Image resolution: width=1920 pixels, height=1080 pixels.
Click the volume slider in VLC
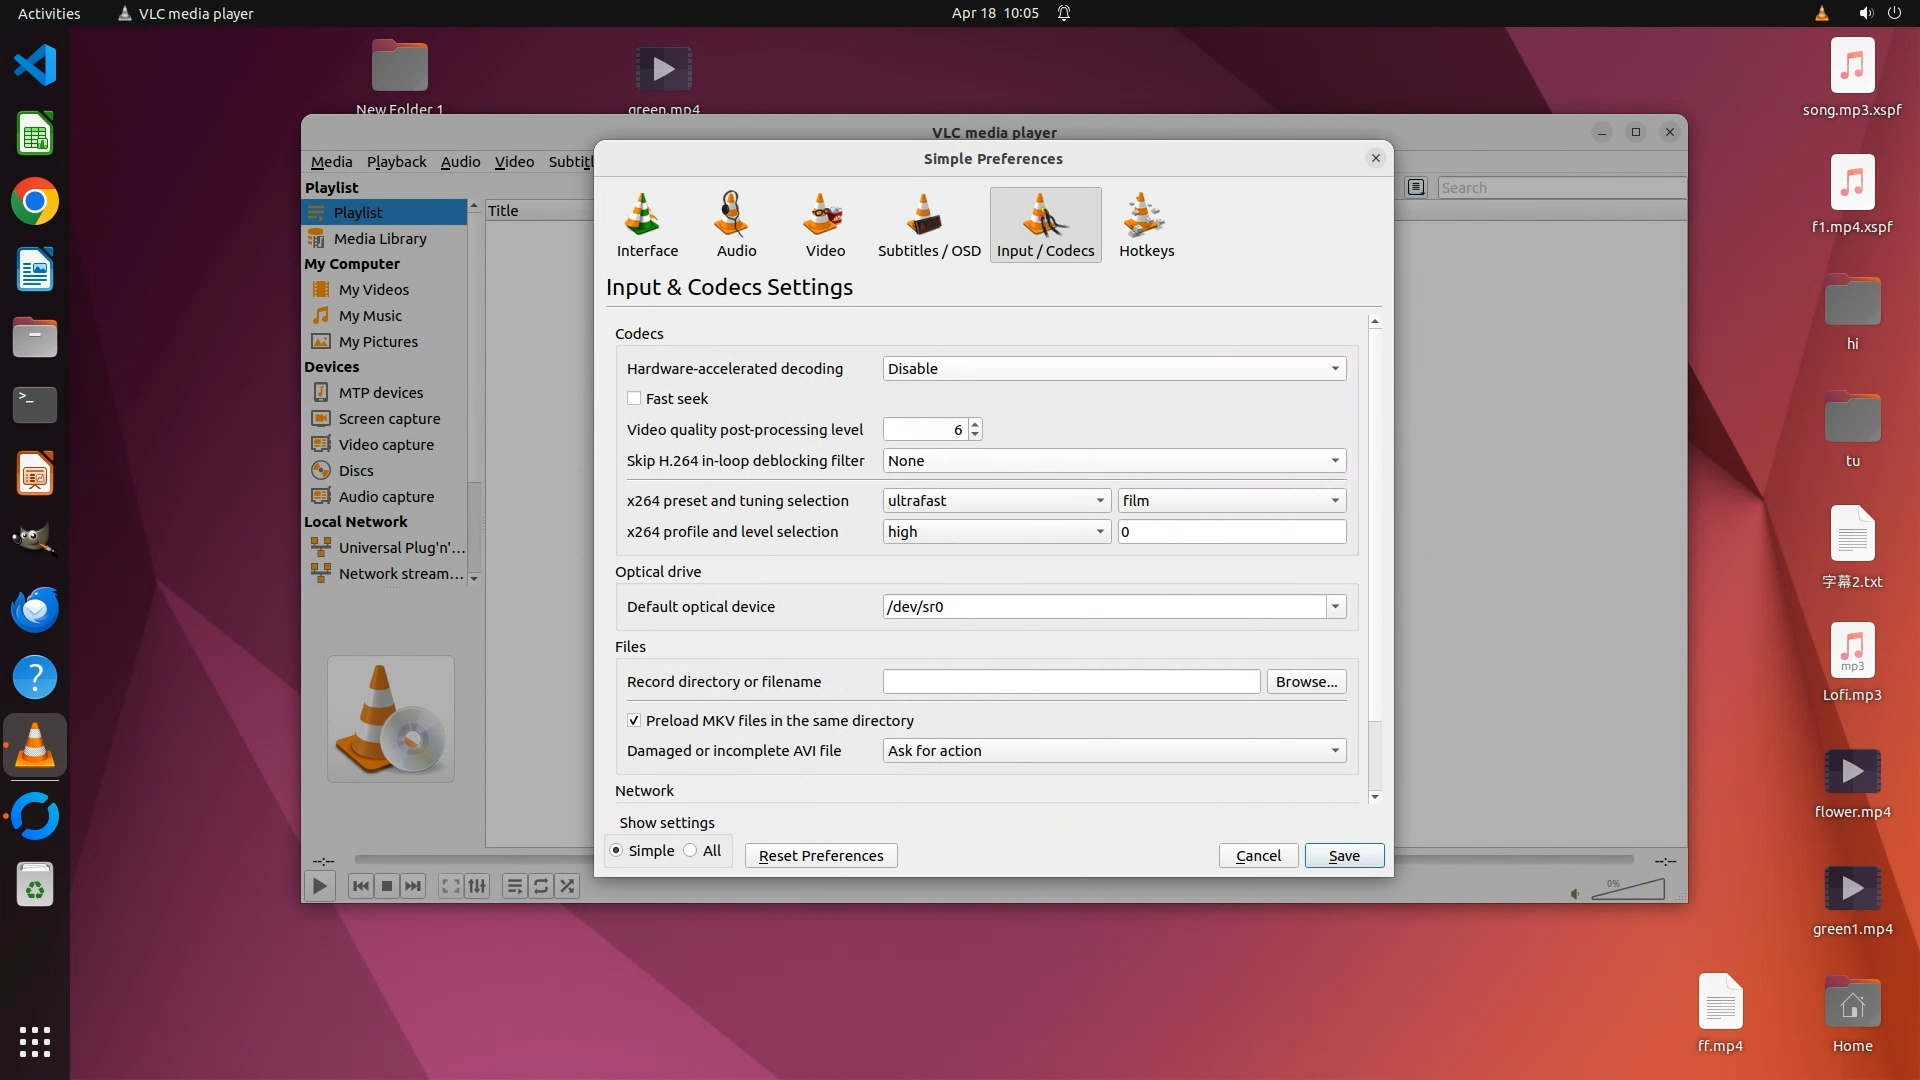pos(1629,889)
